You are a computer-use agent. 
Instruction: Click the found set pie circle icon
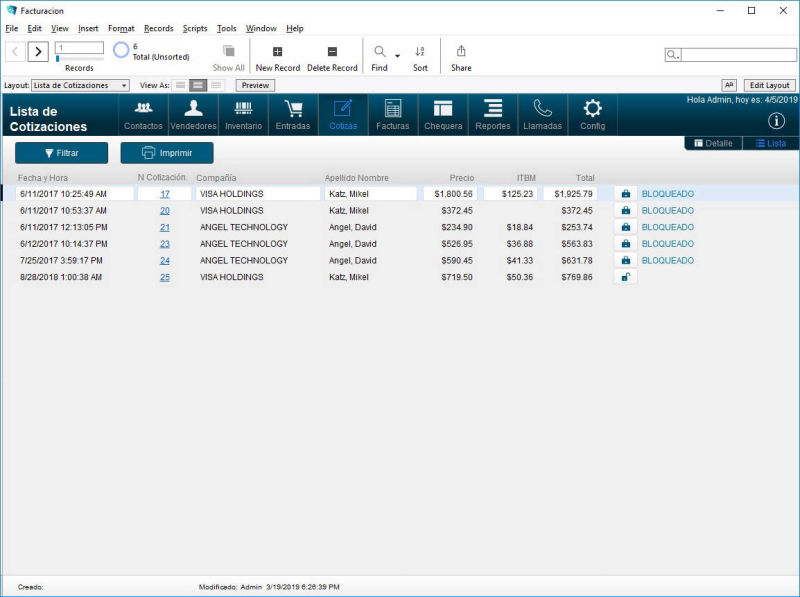[121, 50]
